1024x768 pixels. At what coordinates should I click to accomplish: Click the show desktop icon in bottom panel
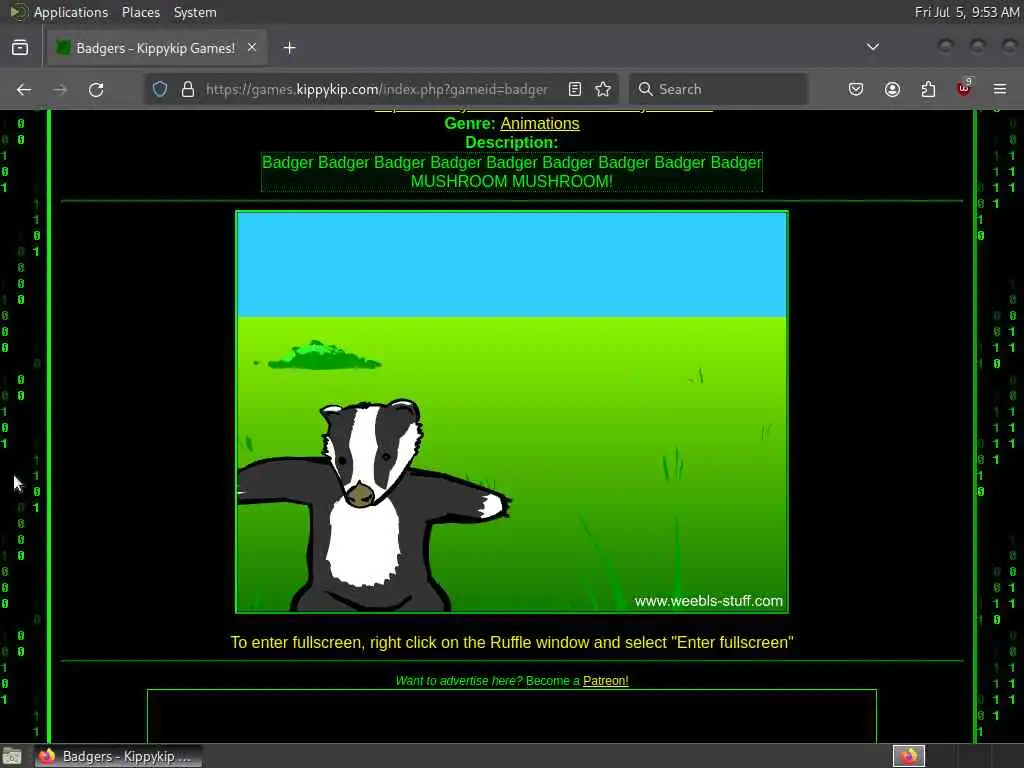[x=12, y=756]
